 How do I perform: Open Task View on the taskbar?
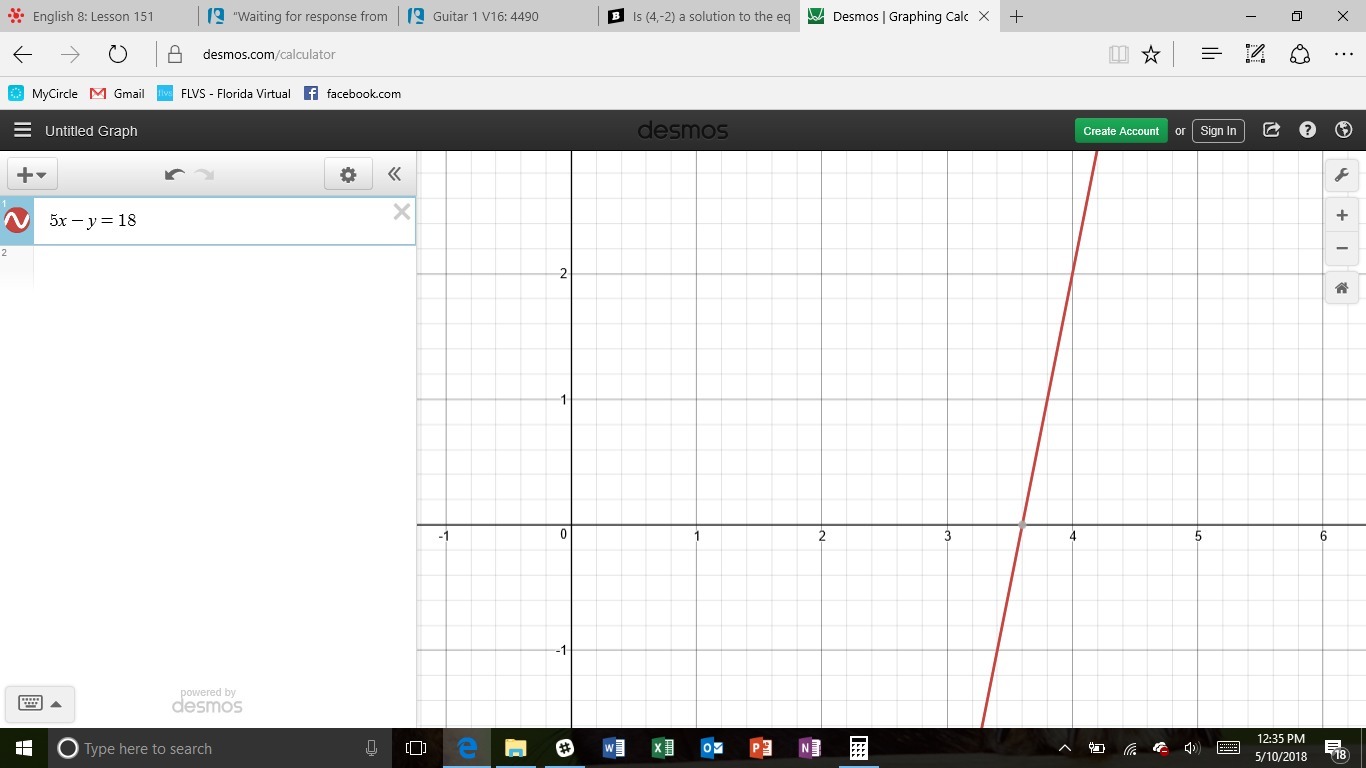pyautogui.click(x=416, y=748)
